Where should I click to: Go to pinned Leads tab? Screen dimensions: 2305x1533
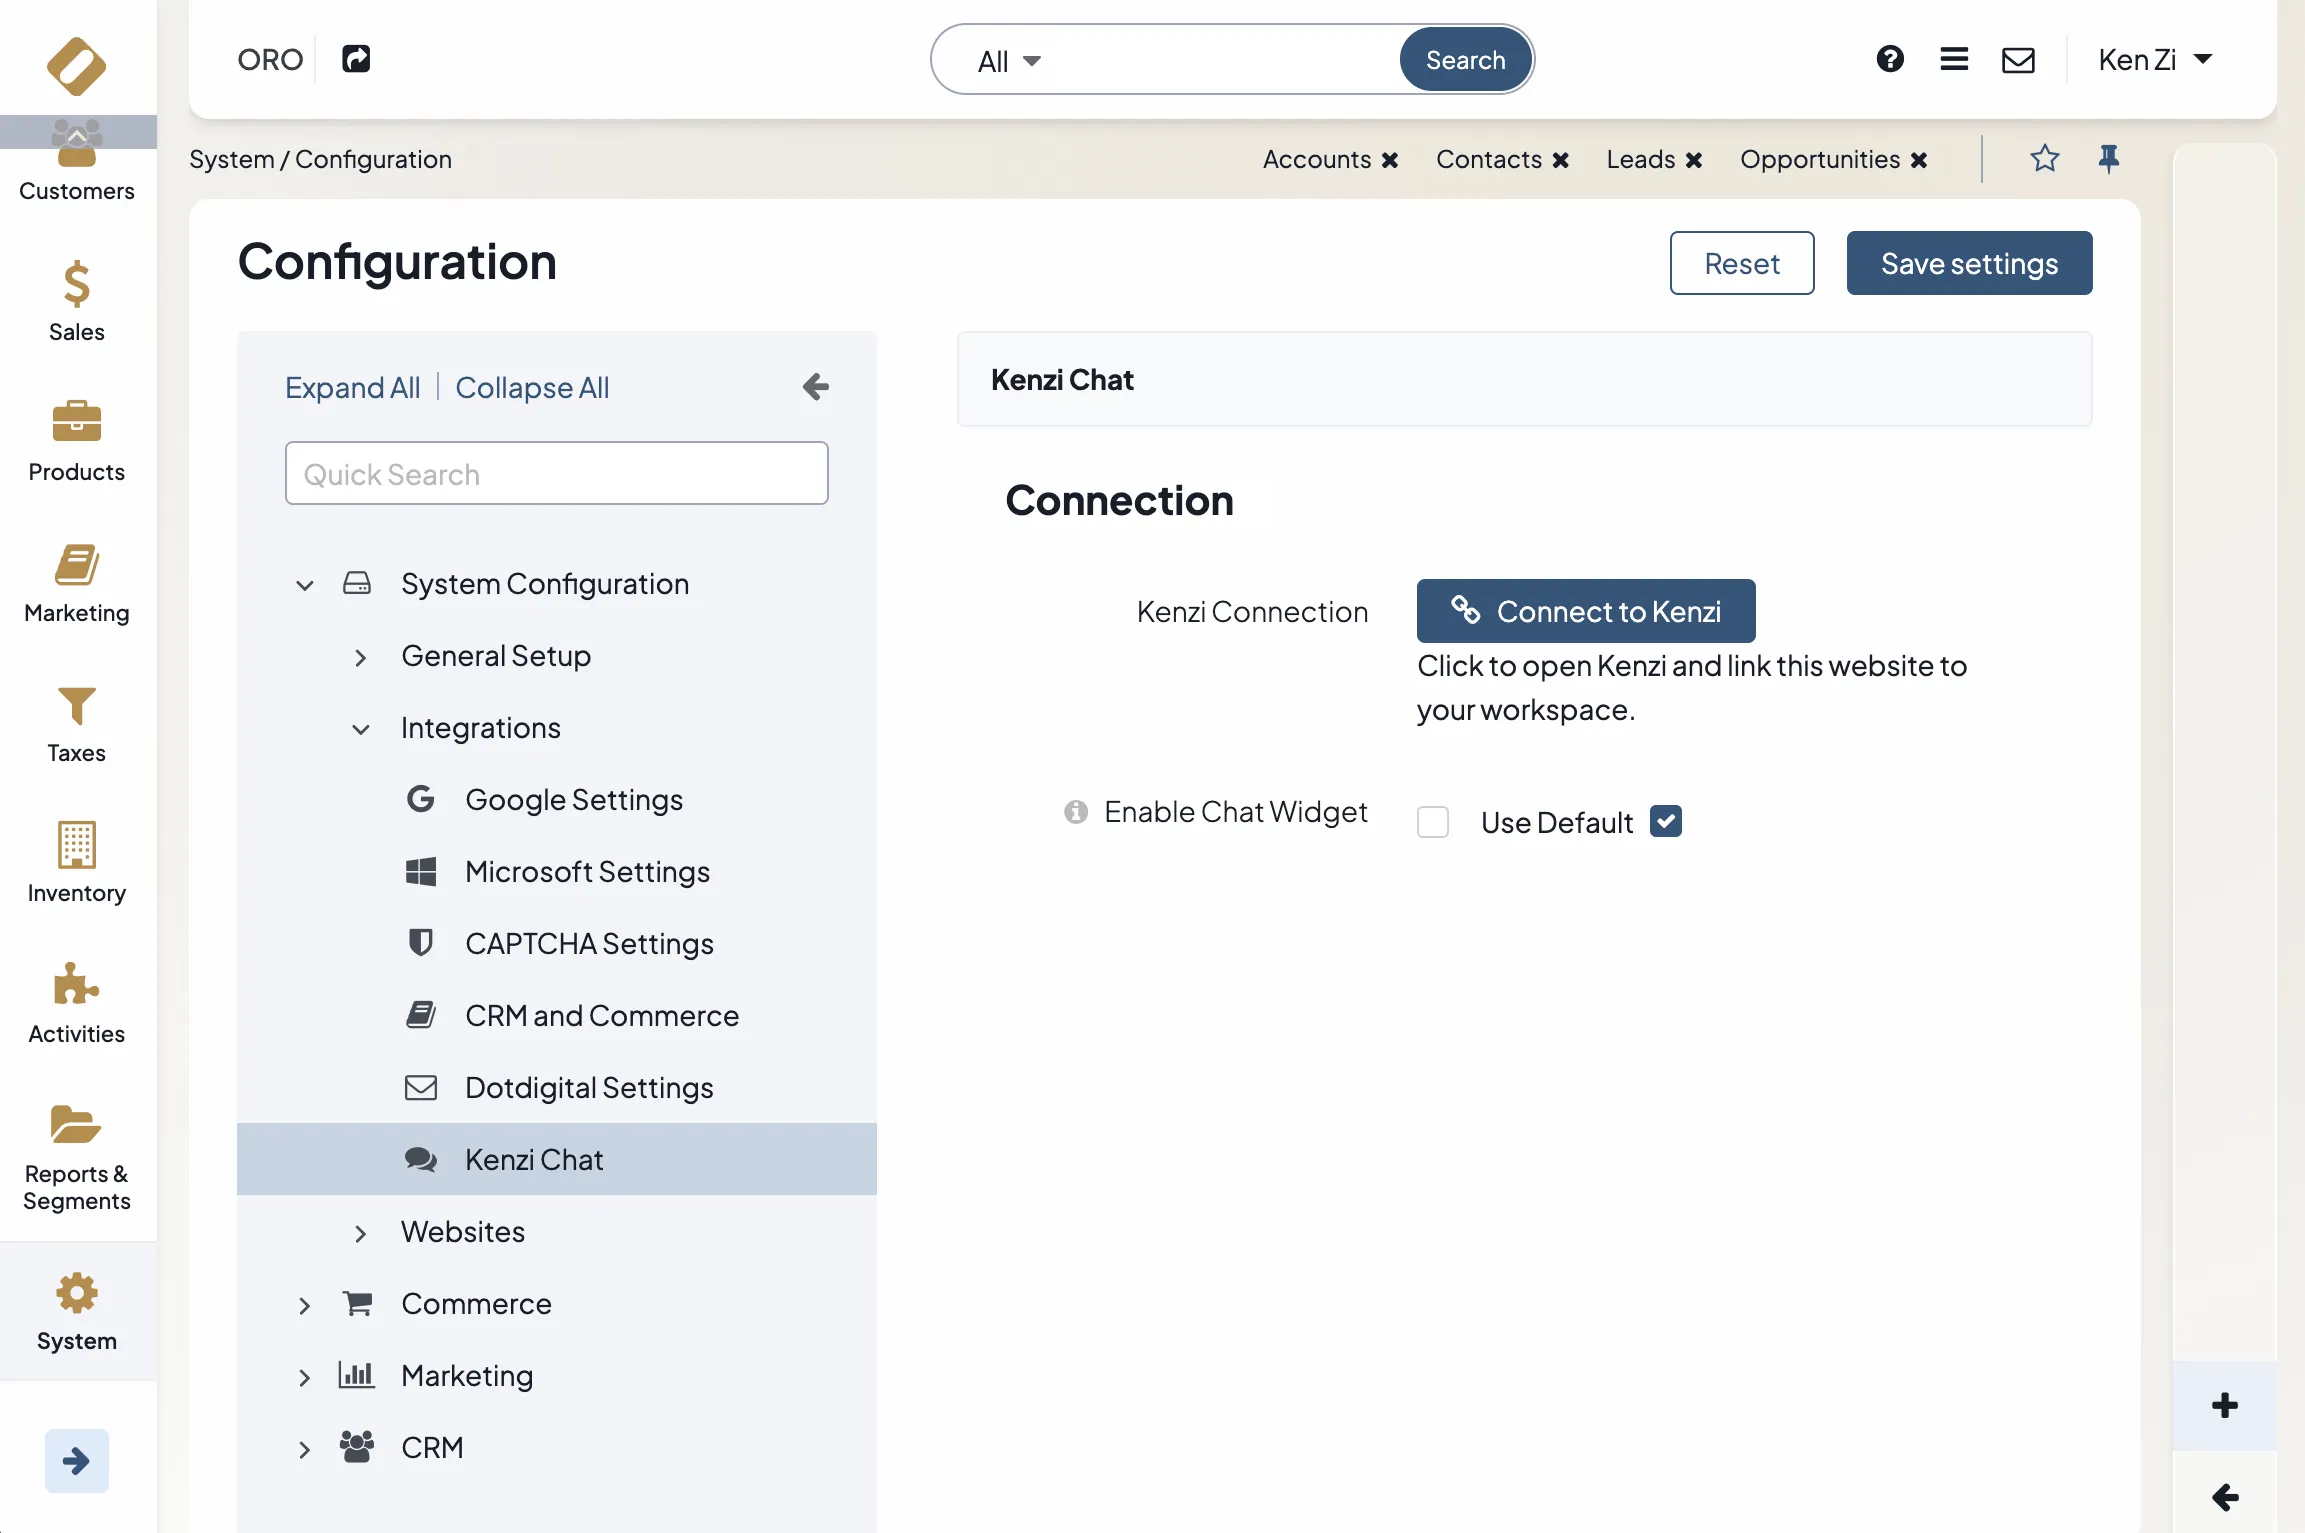coord(1640,159)
